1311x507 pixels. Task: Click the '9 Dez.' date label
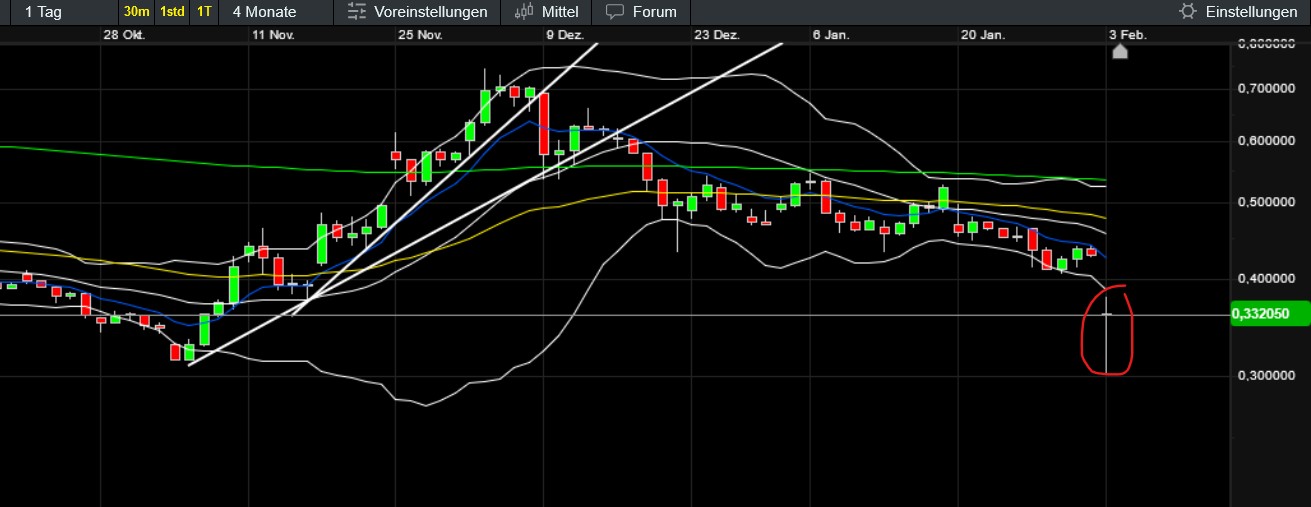[565, 34]
